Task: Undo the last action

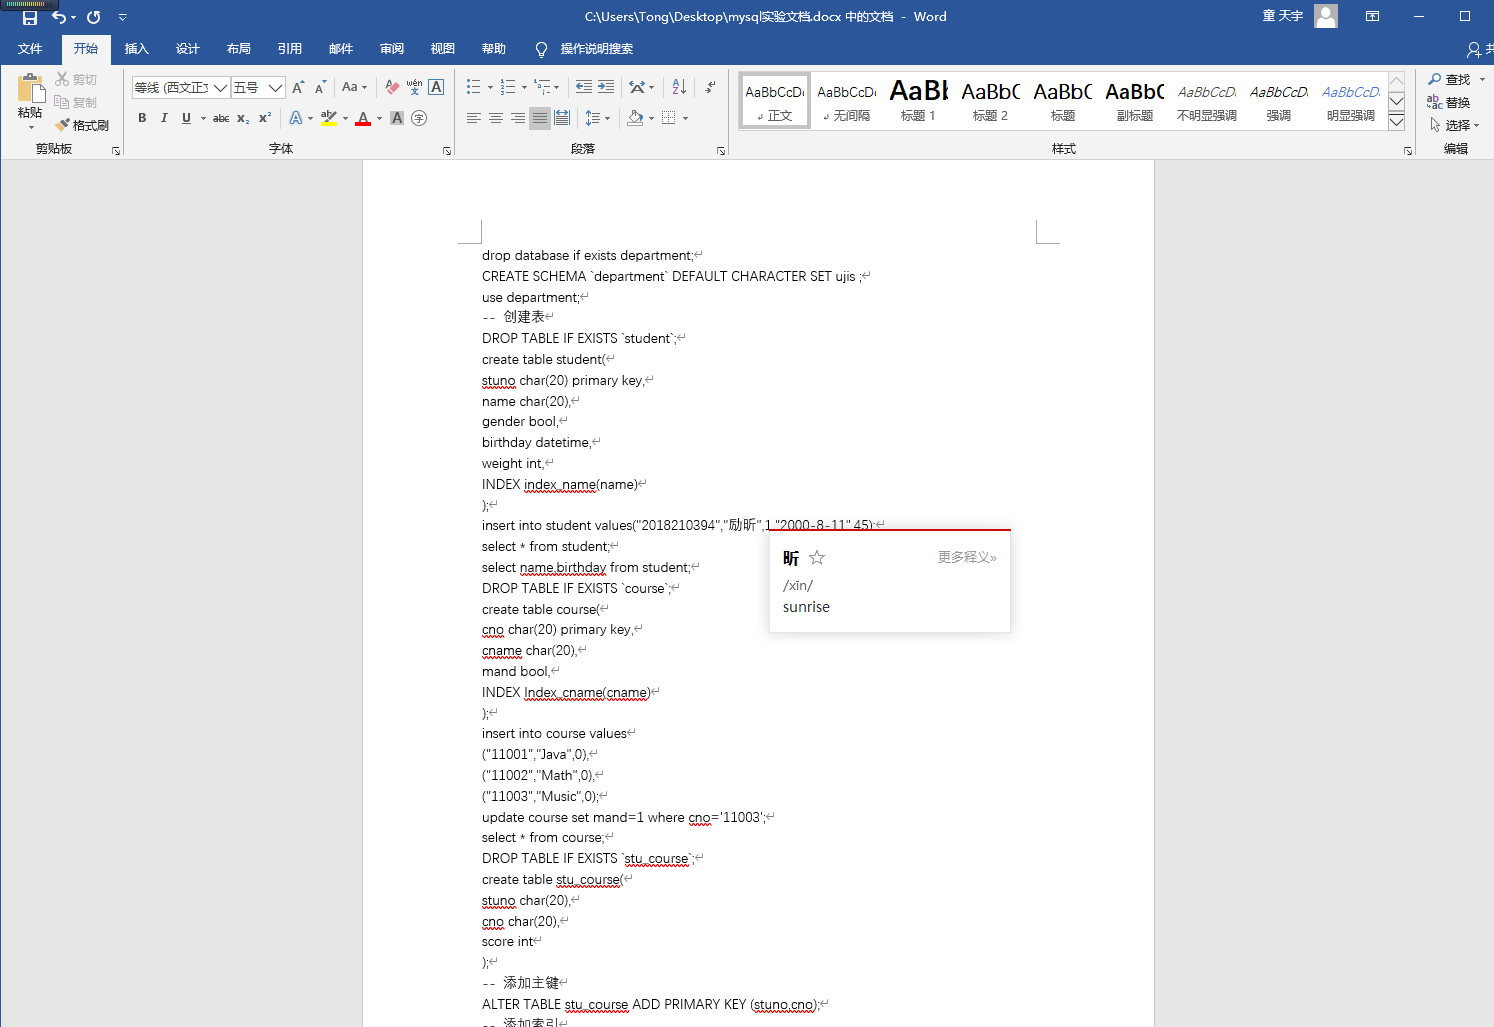Action: click(x=59, y=17)
